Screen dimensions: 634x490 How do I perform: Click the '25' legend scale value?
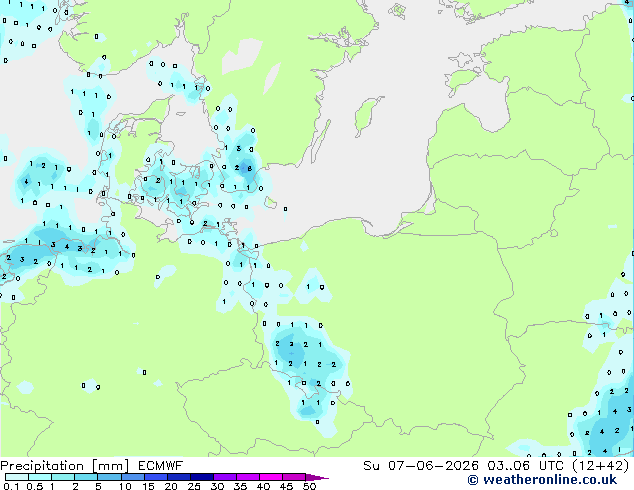coord(194,486)
